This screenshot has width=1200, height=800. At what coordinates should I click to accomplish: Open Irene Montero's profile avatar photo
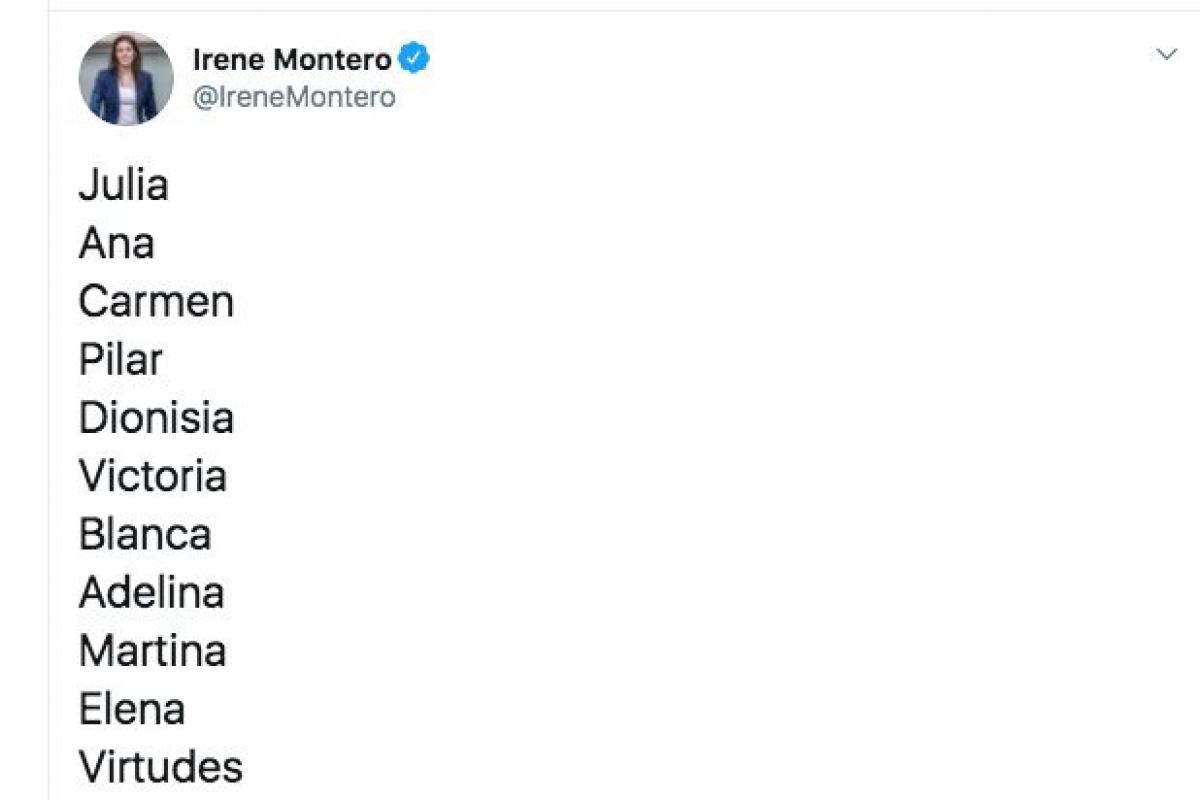(x=126, y=79)
